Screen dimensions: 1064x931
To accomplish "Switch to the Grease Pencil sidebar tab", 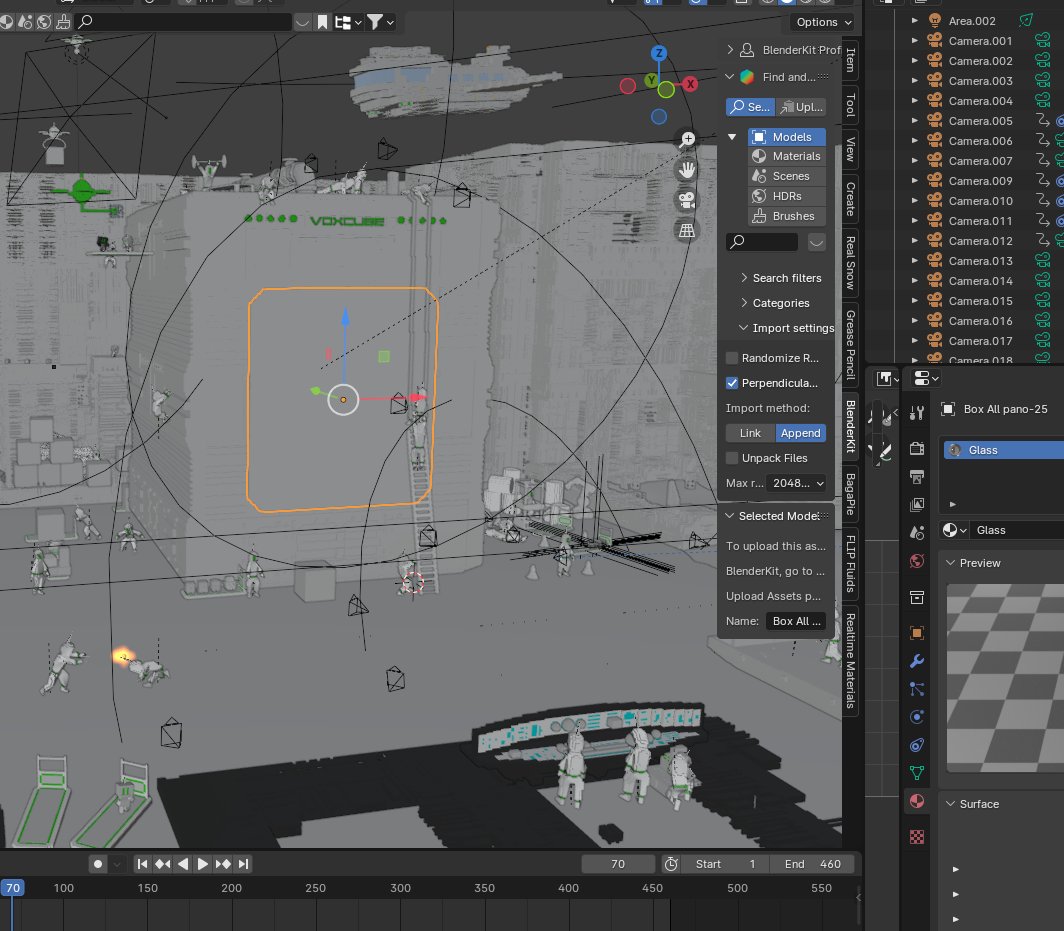I will pyautogui.click(x=851, y=345).
